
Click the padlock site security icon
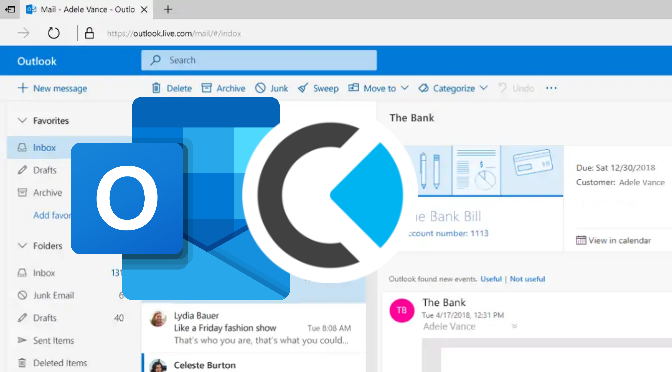[89, 33]
